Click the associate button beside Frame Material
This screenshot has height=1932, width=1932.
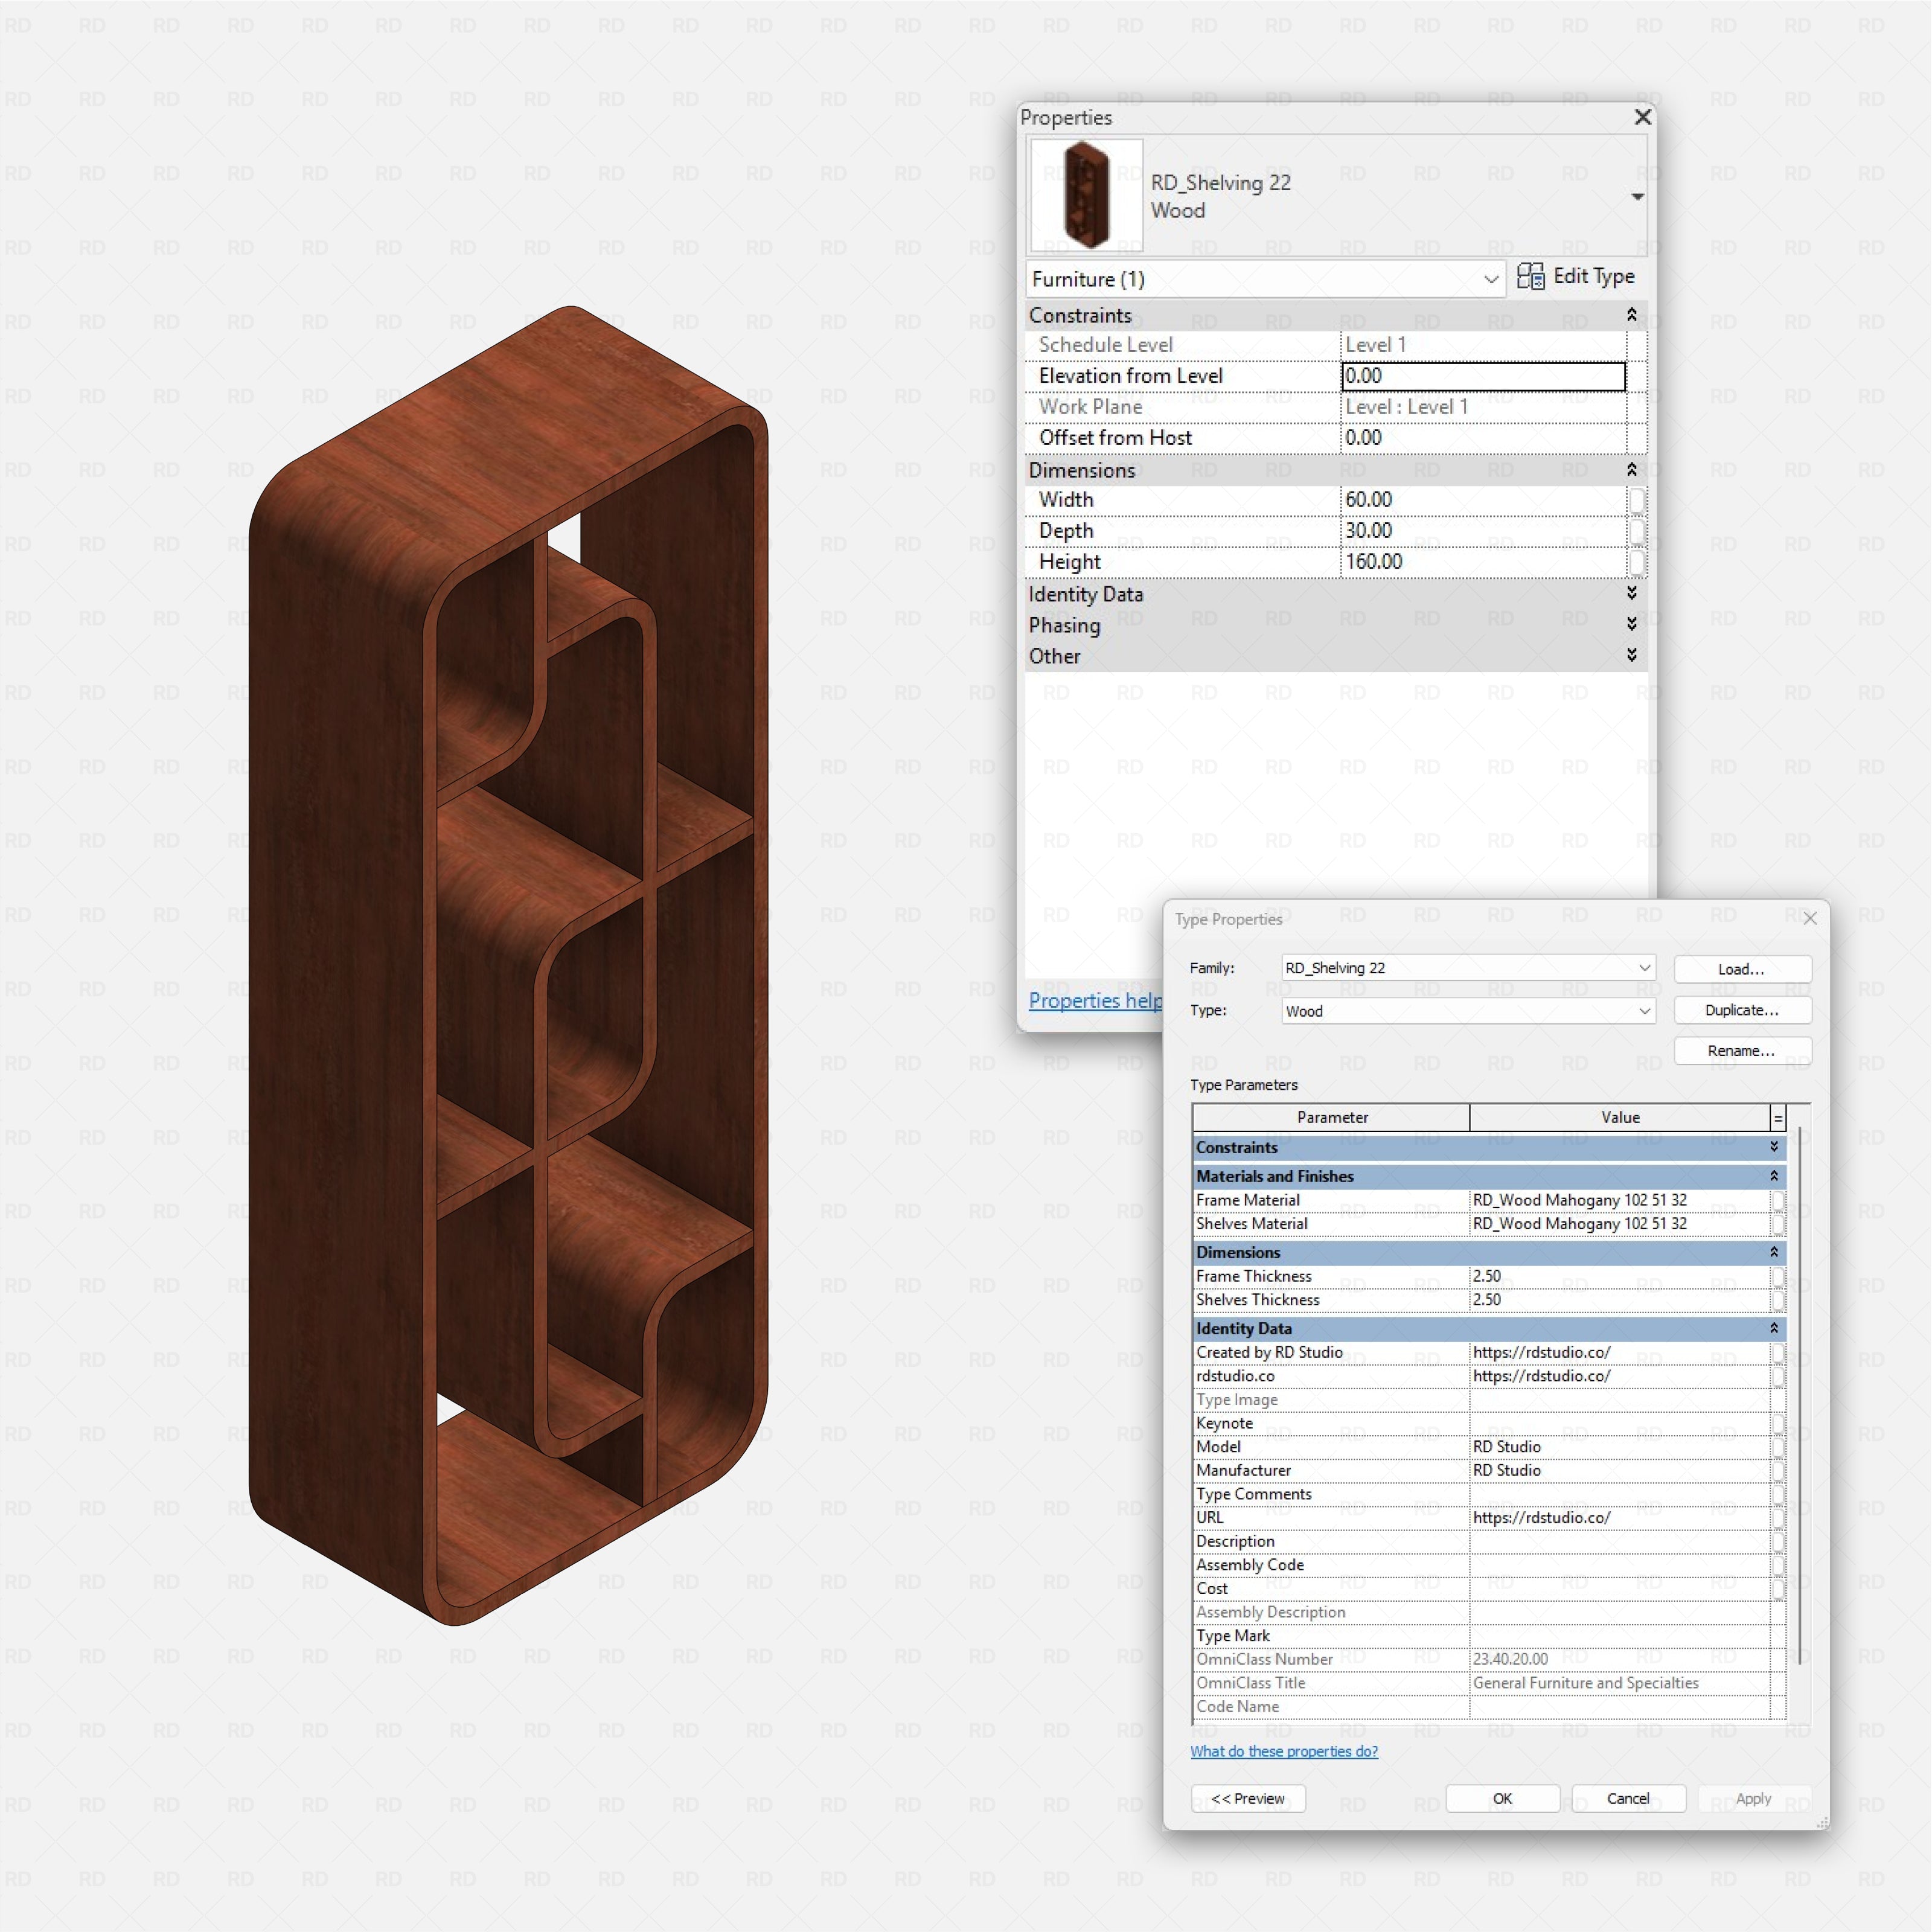click(1778, 1200)
